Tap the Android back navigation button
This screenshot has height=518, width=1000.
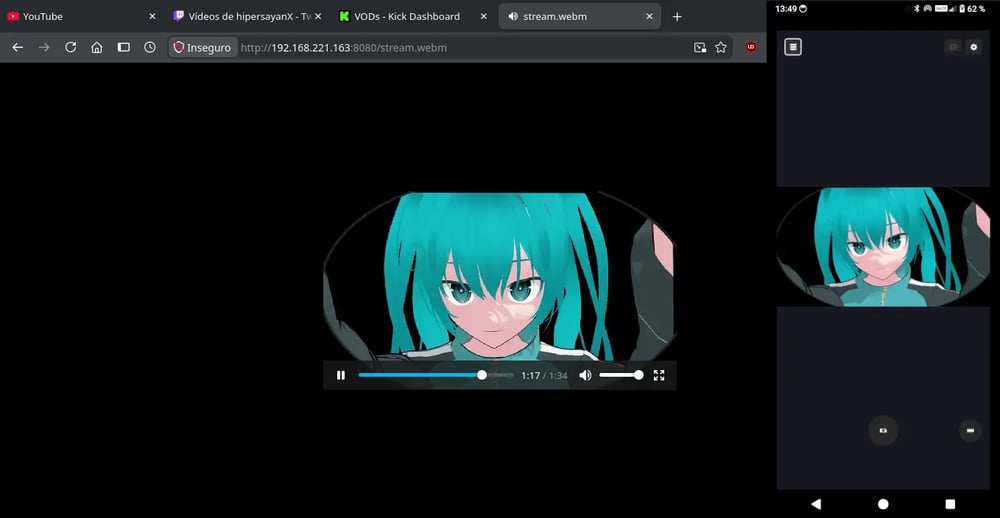816,504
